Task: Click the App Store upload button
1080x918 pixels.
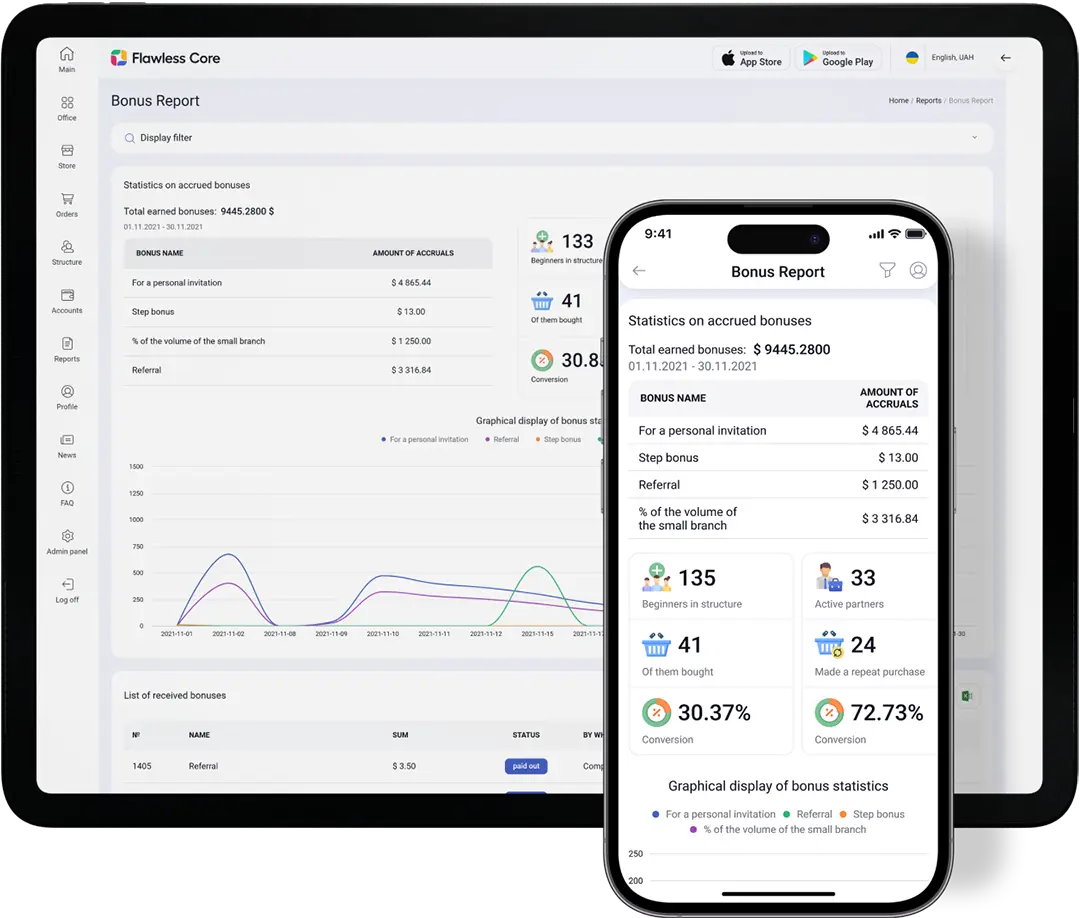Action: pos(752,58)
